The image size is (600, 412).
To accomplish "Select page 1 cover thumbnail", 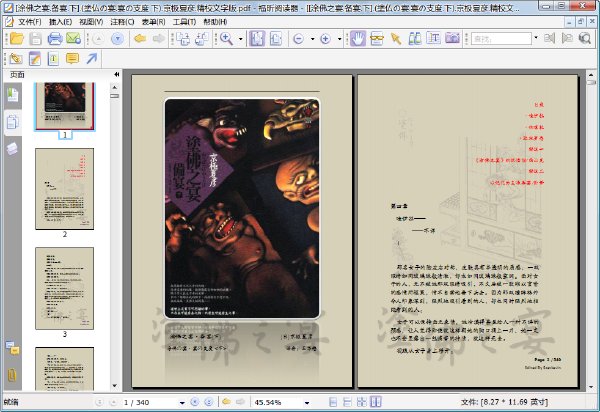I will pyautogui.click(x=65, y=106).
